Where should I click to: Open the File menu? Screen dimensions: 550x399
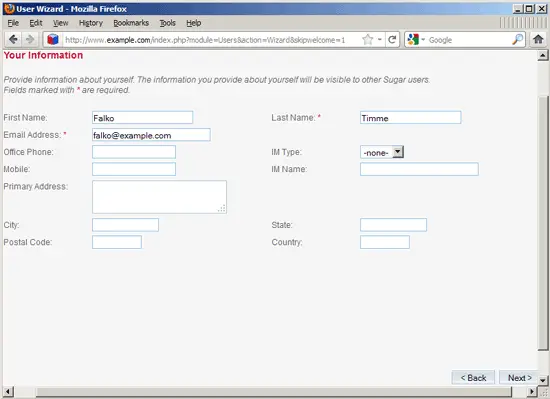point(13,23)
